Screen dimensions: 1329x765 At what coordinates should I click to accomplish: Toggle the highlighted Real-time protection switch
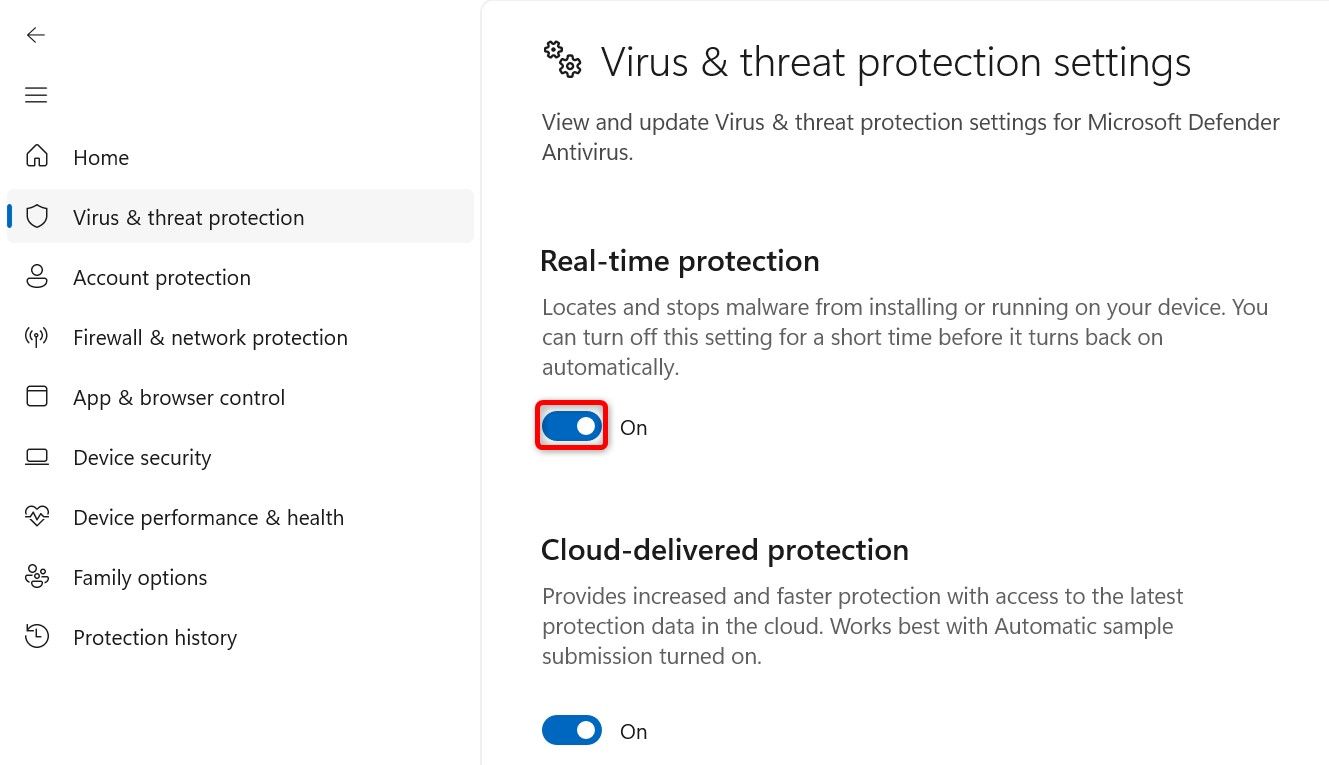coord(571,425)
